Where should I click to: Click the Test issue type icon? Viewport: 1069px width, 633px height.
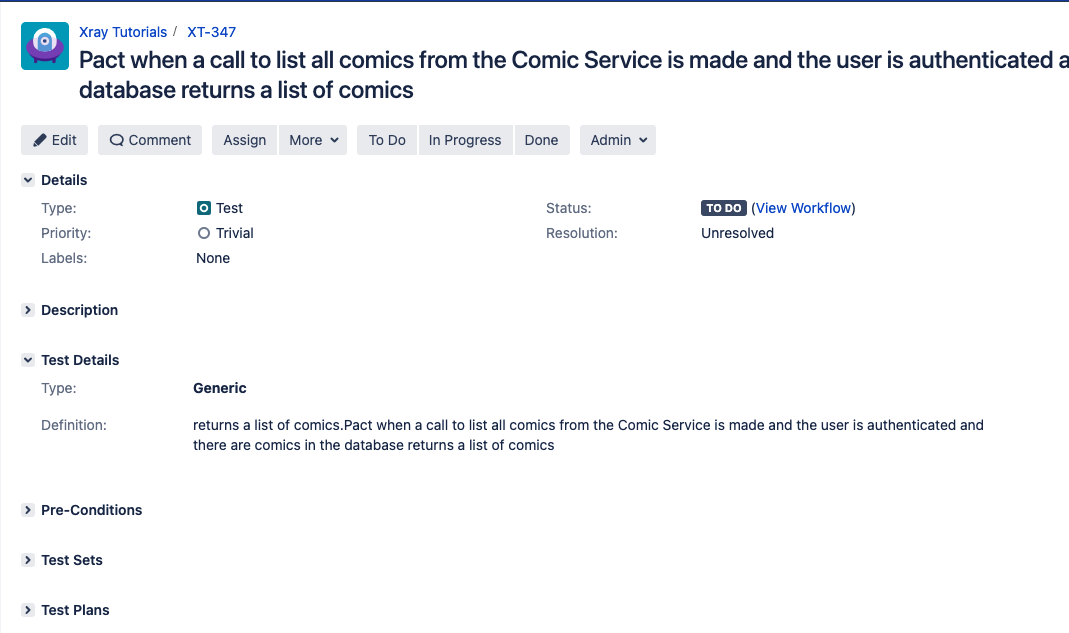[204, 208]
